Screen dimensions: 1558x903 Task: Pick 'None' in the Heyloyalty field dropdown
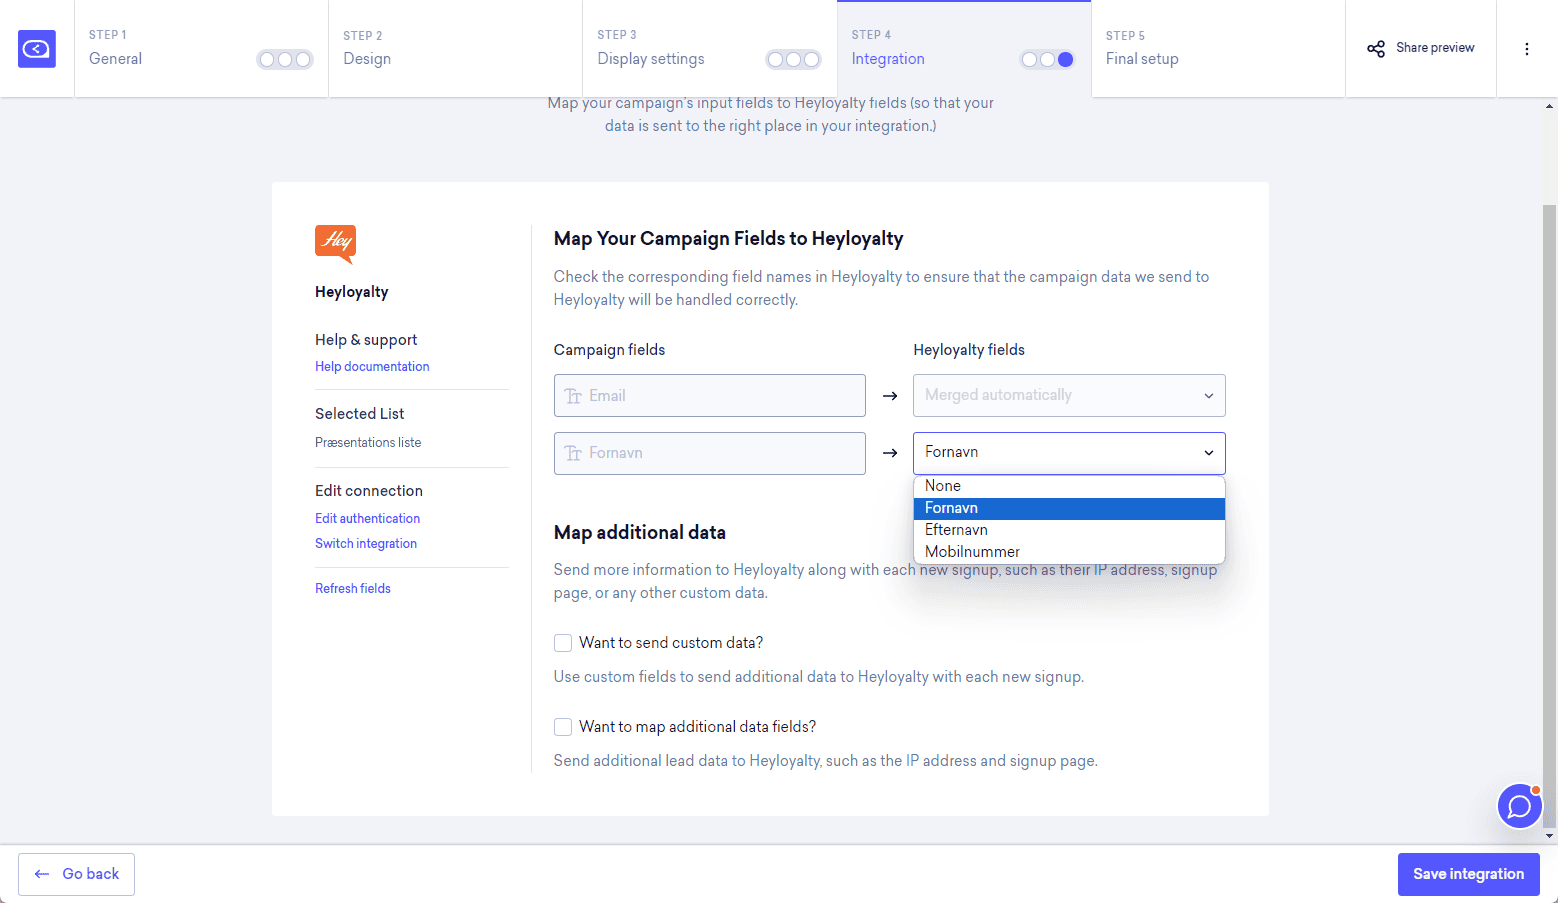pyautogui.click(x=942, y=486)
